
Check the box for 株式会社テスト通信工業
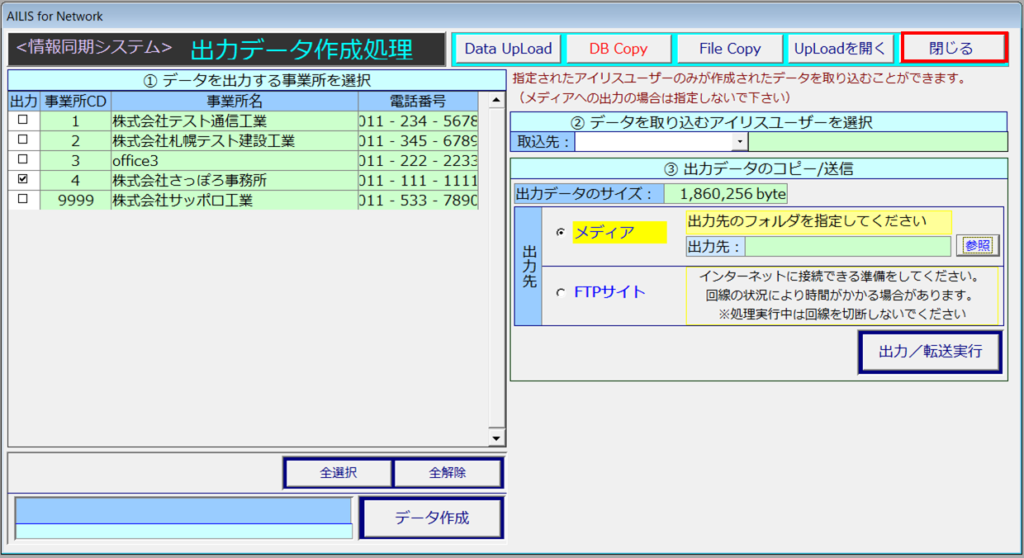(23, 120)
